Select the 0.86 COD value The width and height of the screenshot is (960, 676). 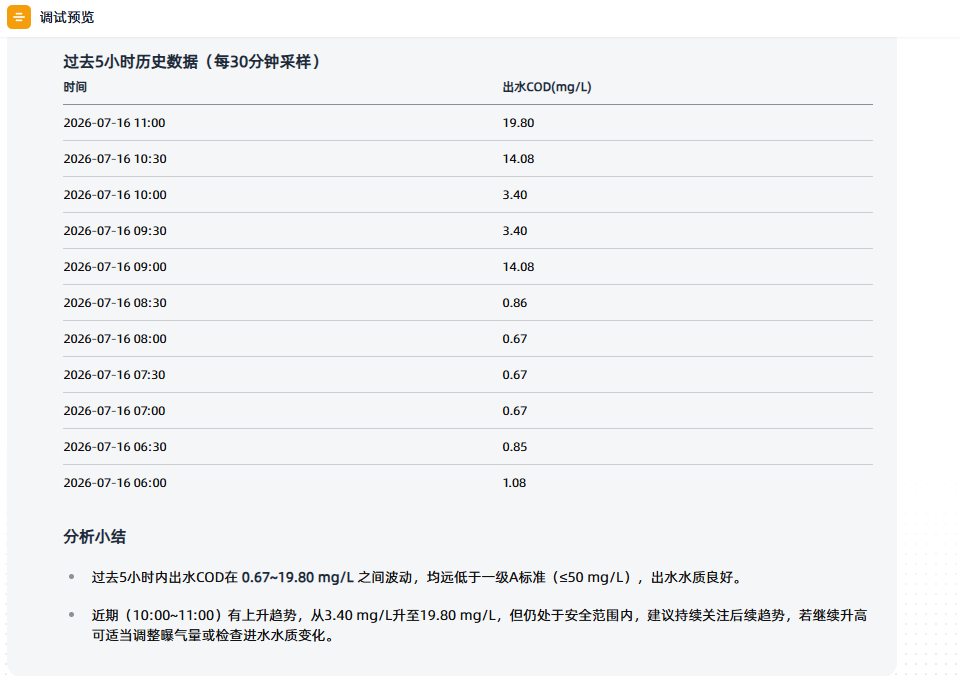pyautogui.click(x=514, y=302)
